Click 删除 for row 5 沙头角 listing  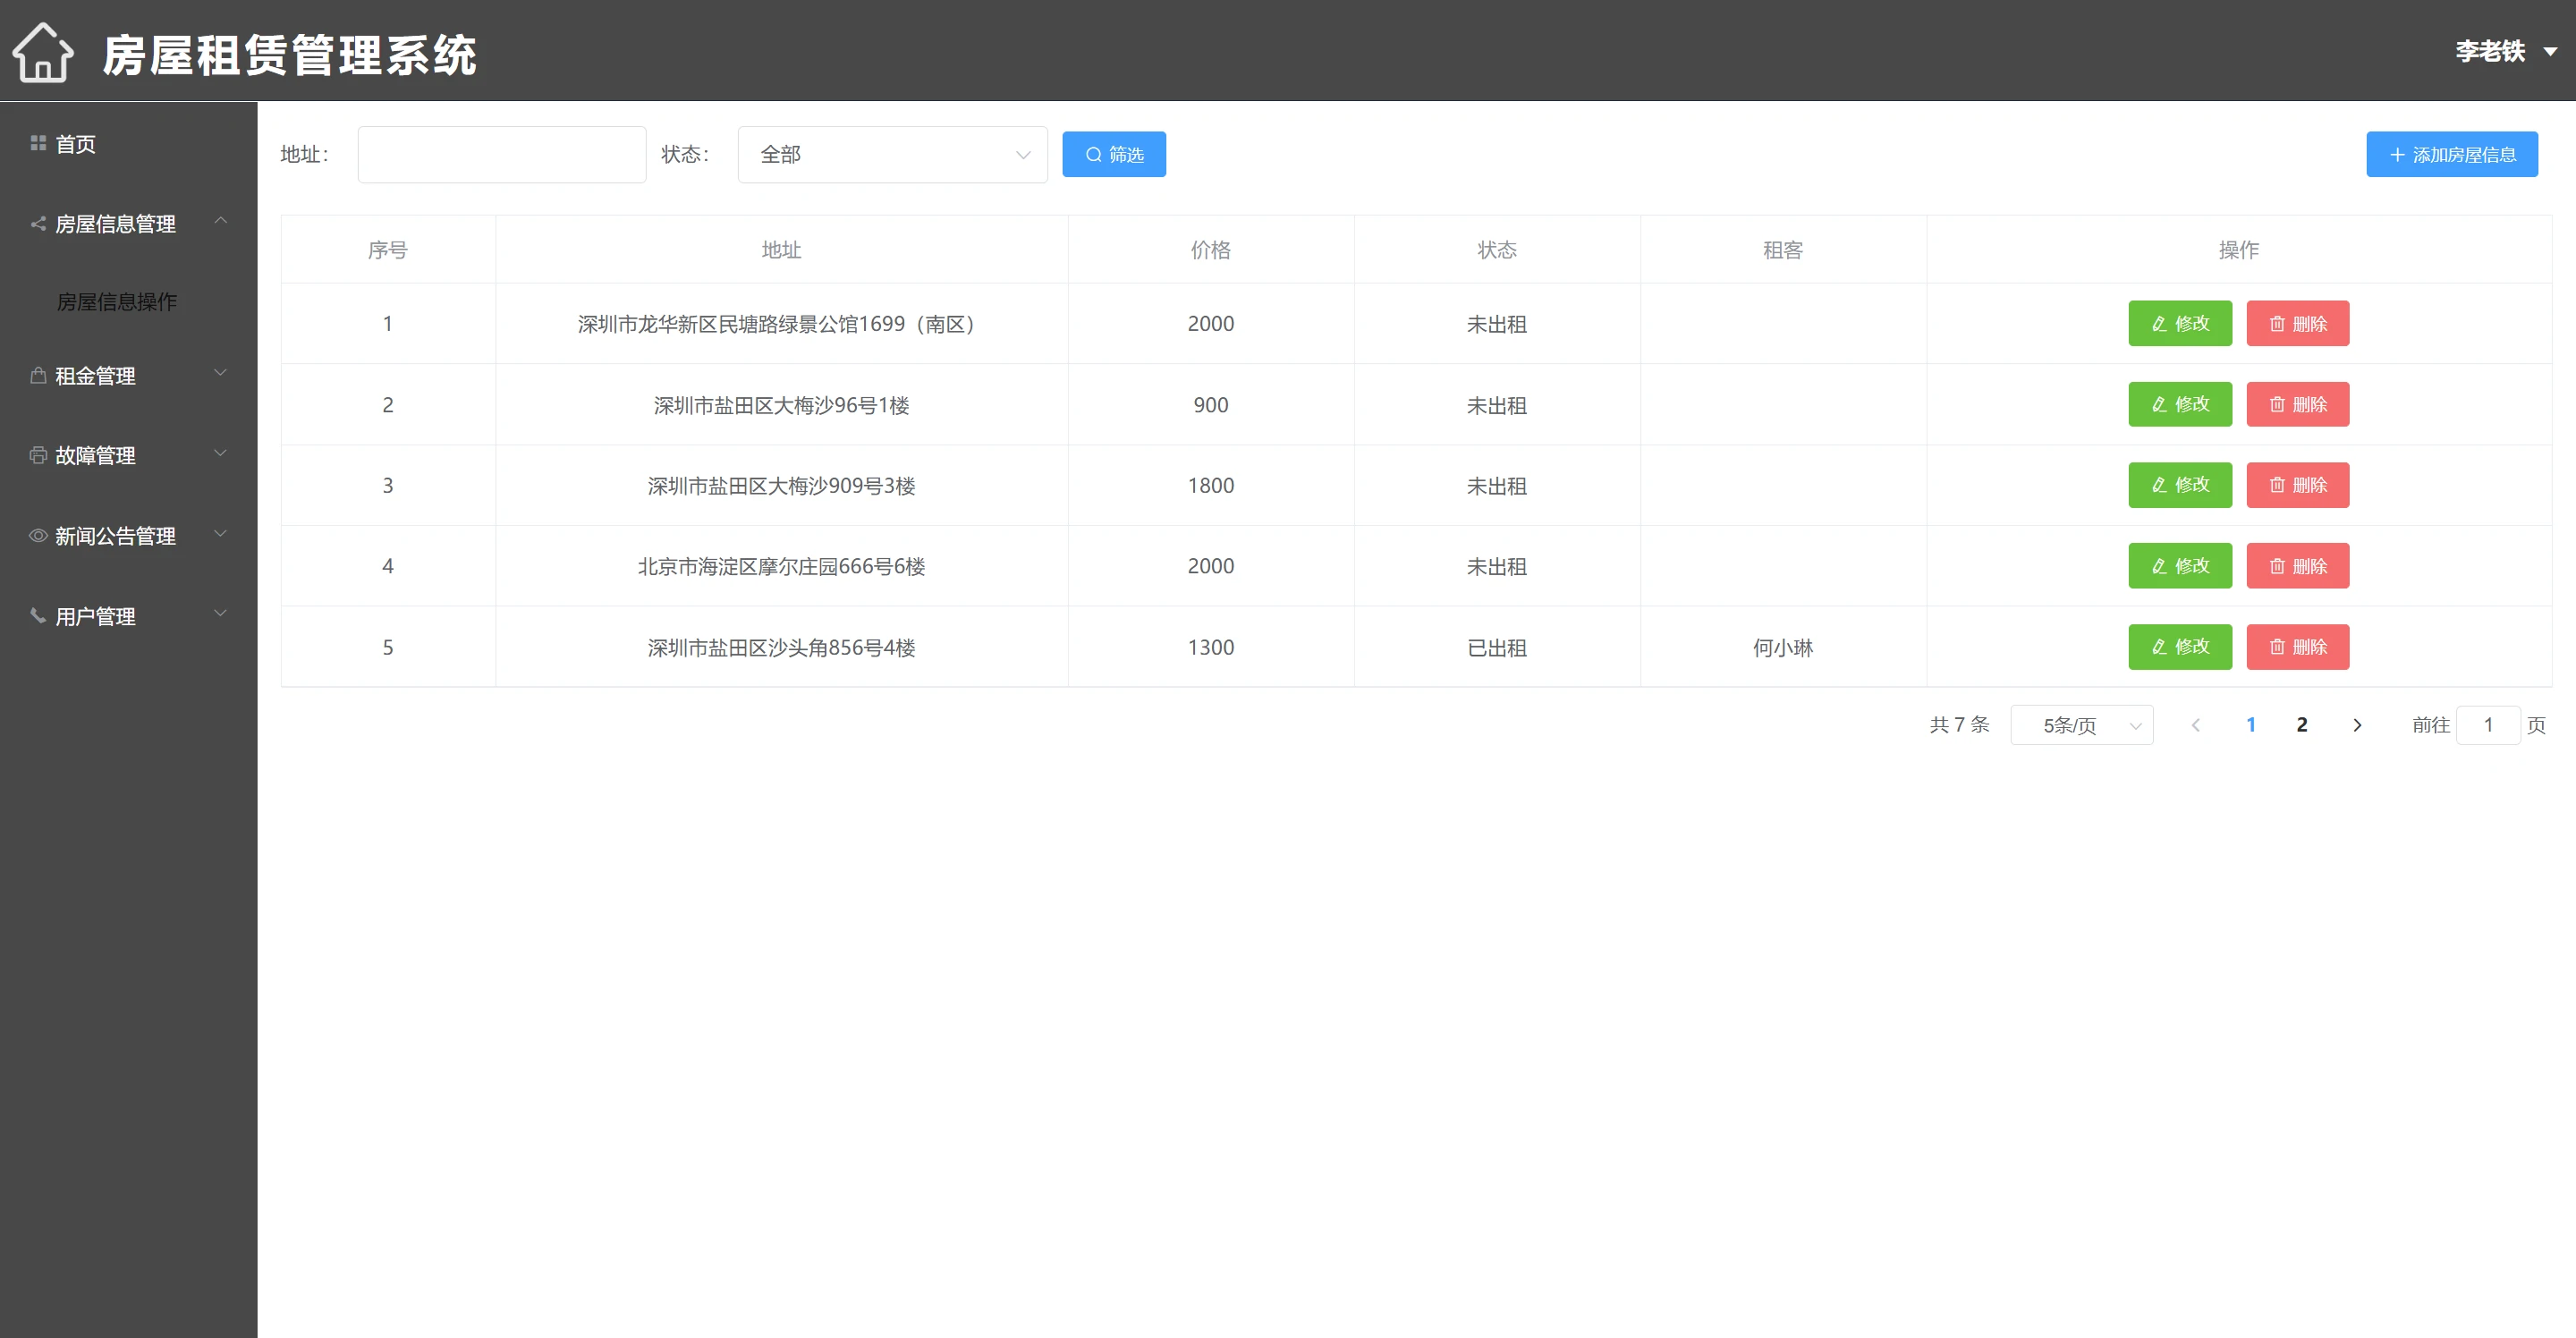(x=2297, y=647)
